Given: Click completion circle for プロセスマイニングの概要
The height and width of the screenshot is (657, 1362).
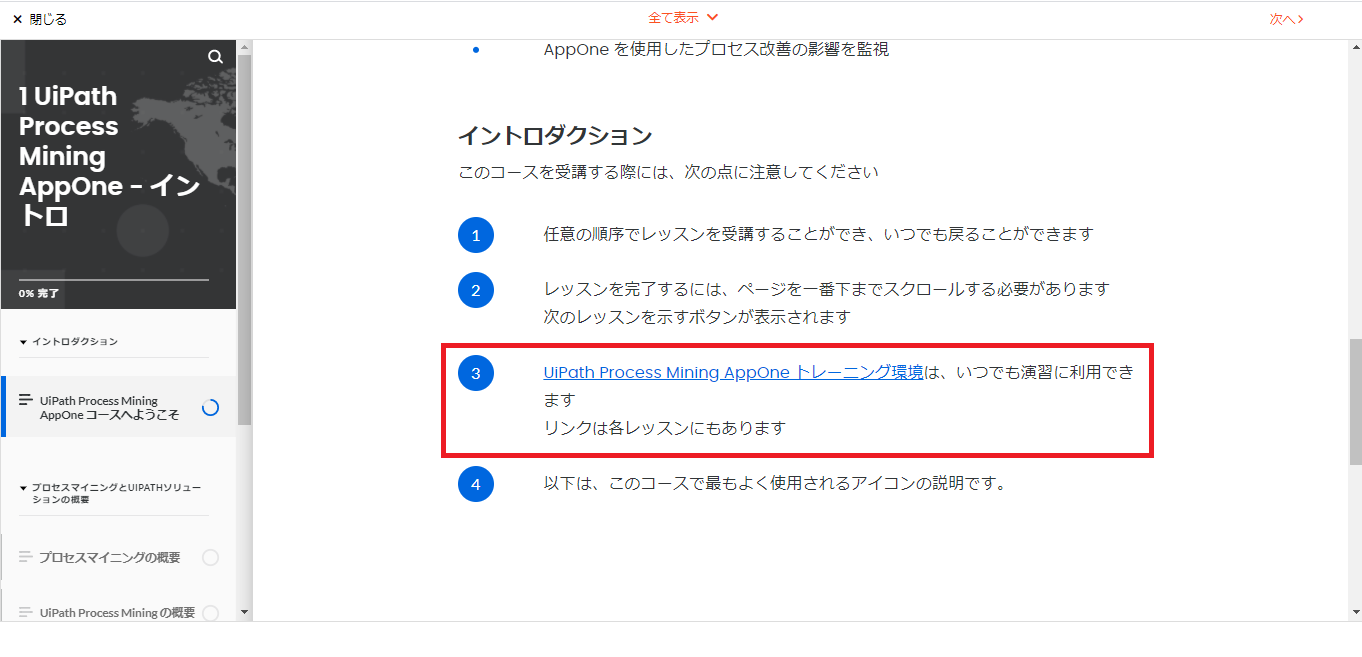Looking at the screenshot, I should [x=210, y=558].
